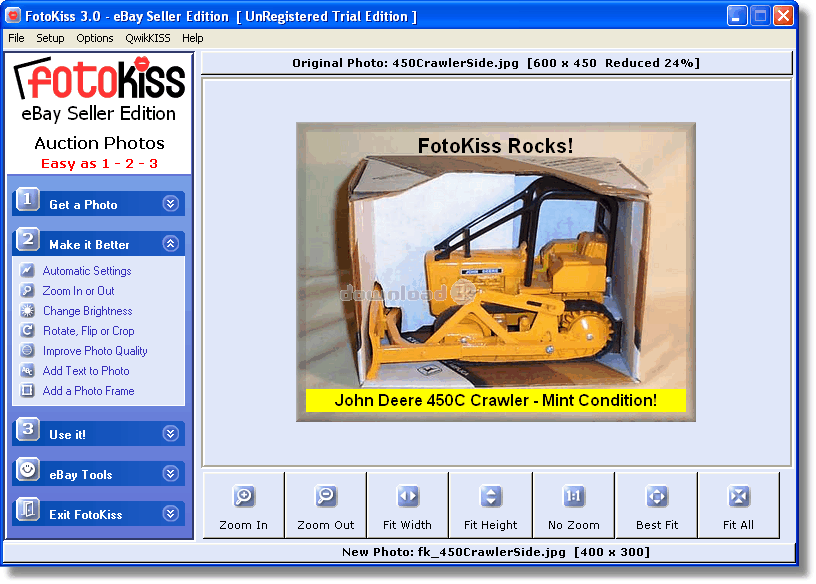Image resolution: width=816 pixels, height=584 pixels.
Task: Fit the photo to width
Action: tap(407, 505)
